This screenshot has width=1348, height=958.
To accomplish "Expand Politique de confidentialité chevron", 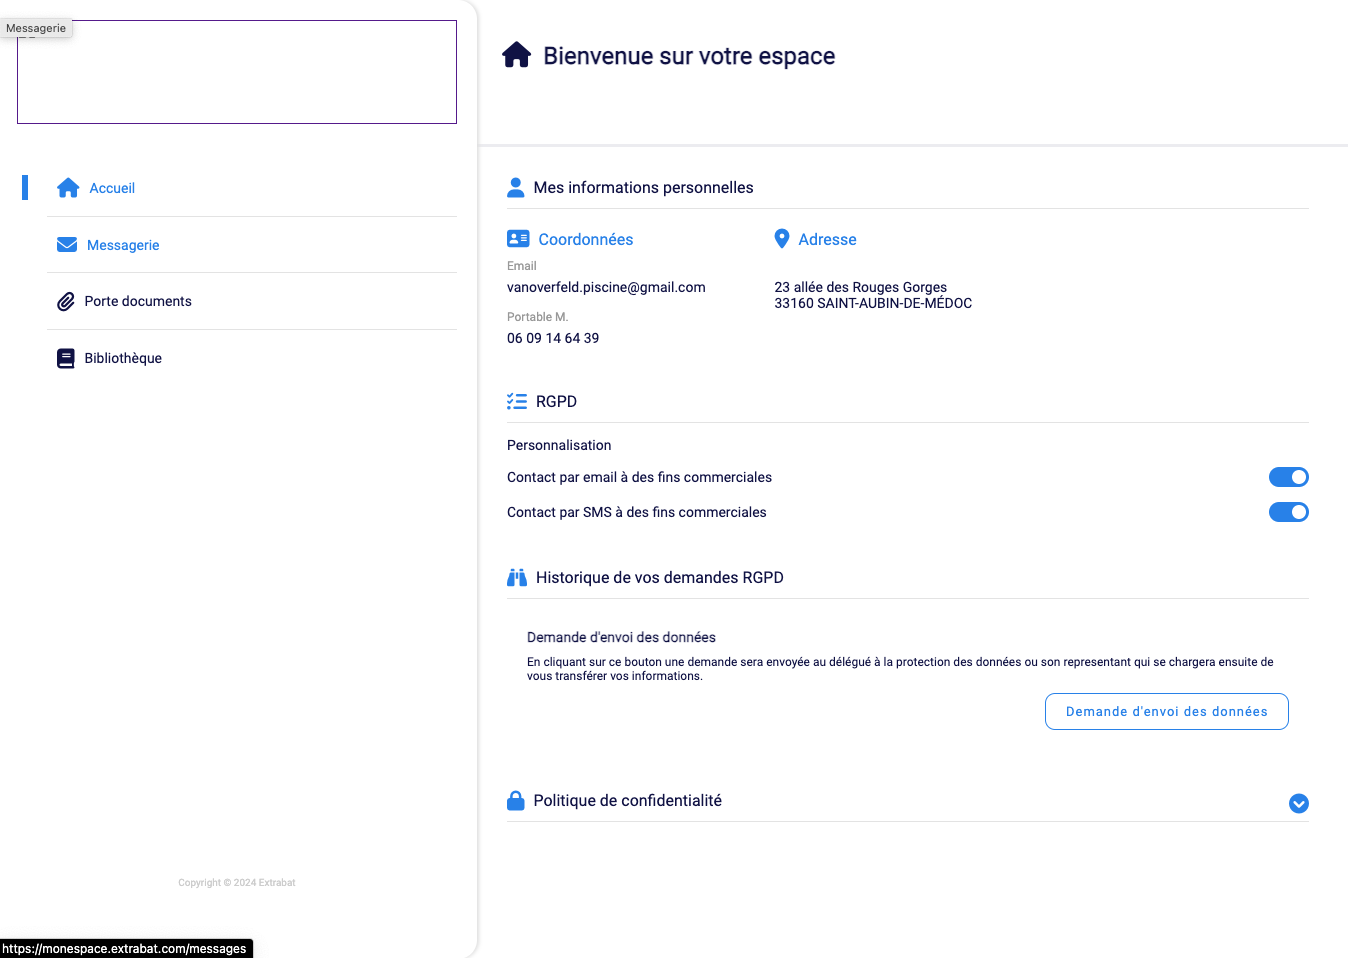I will (x=1298, y=804).
